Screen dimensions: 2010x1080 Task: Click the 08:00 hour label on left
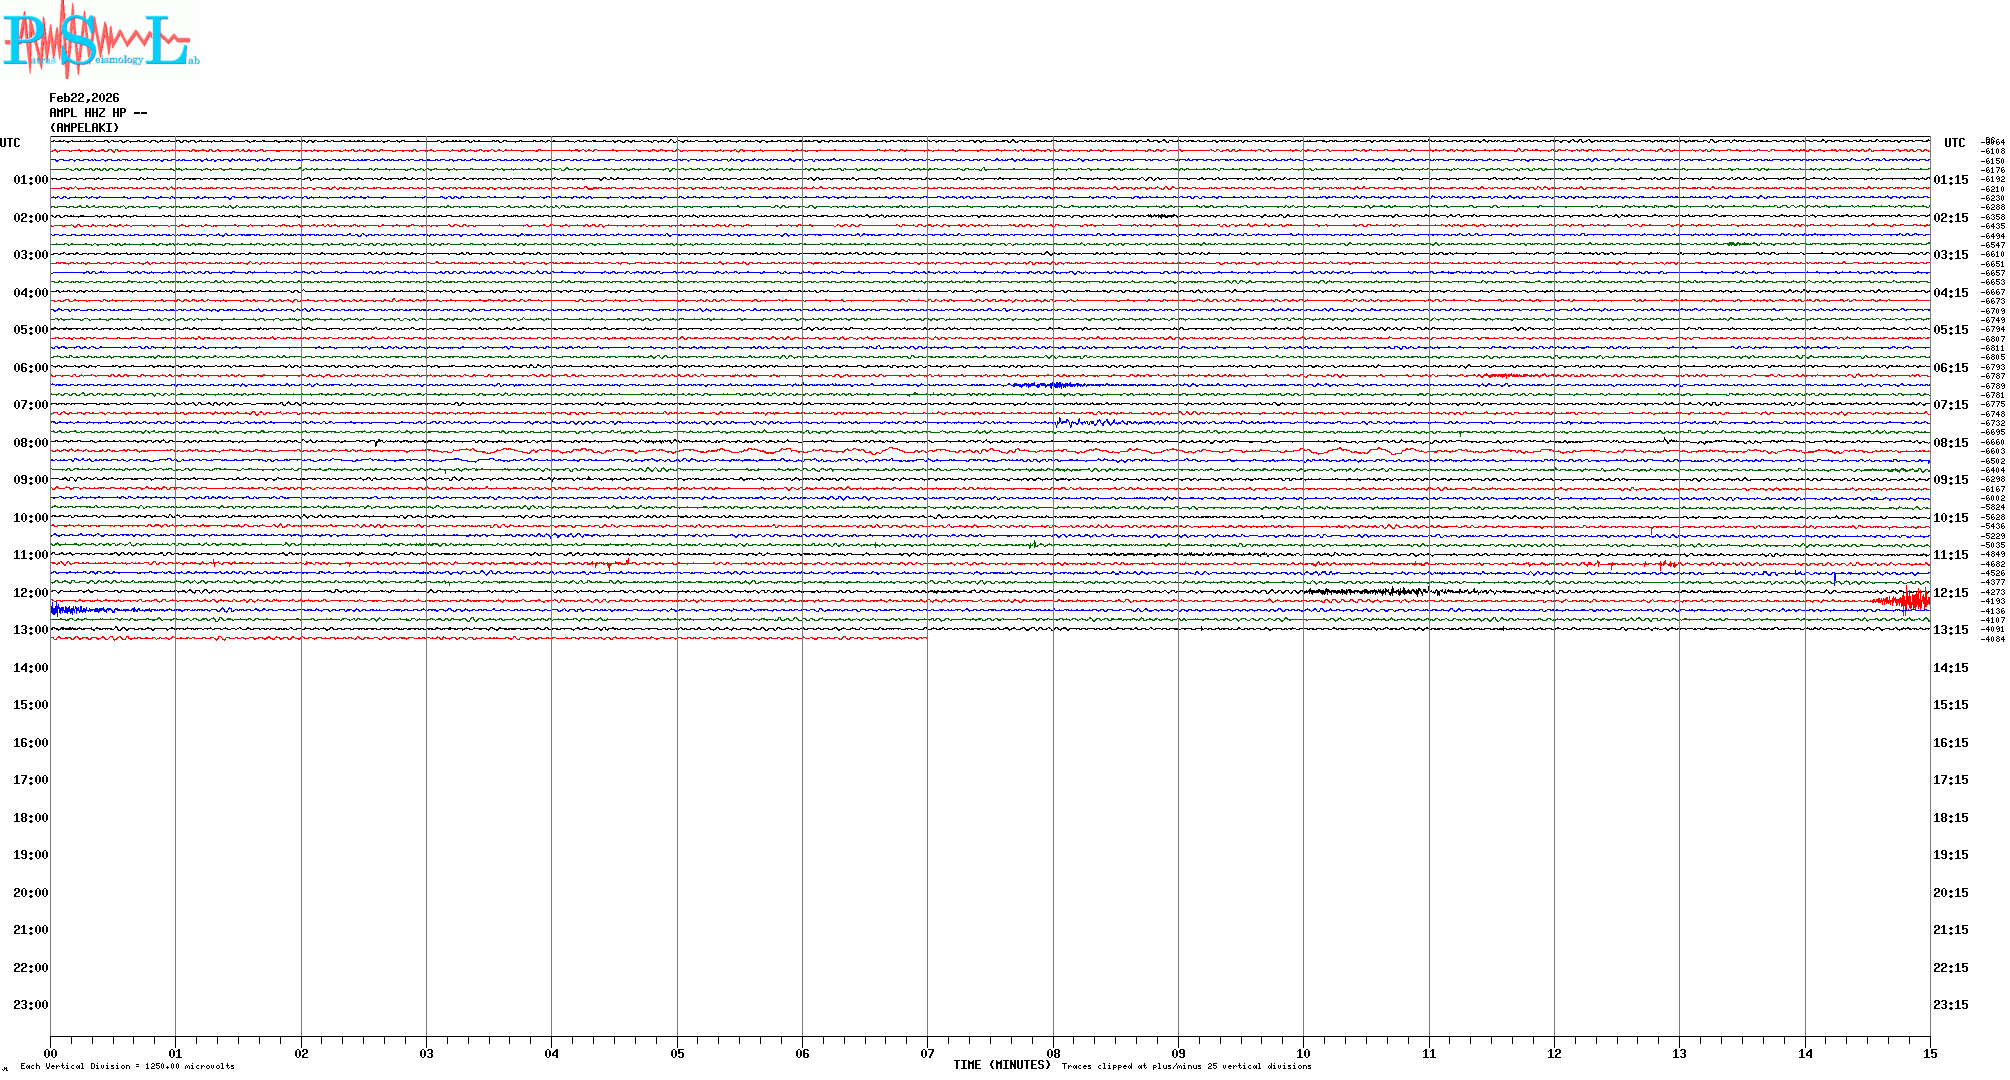click(x=30, y=443)
